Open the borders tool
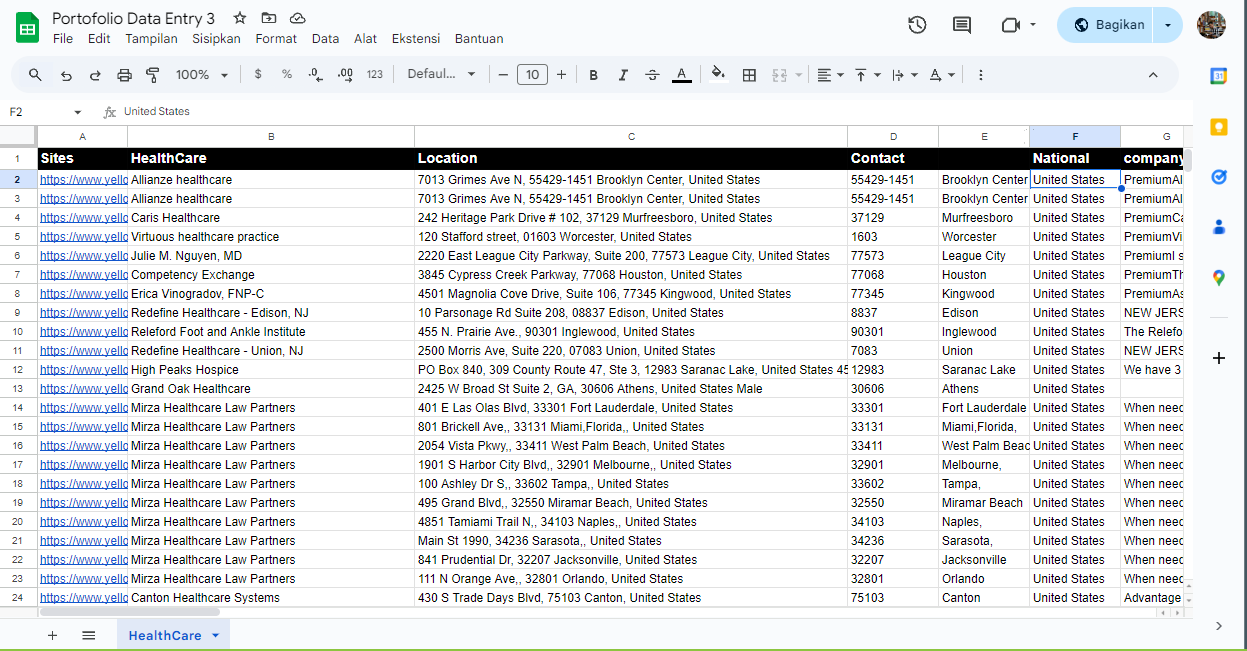Screen dimensions: 1247x651 click(749, 75)
